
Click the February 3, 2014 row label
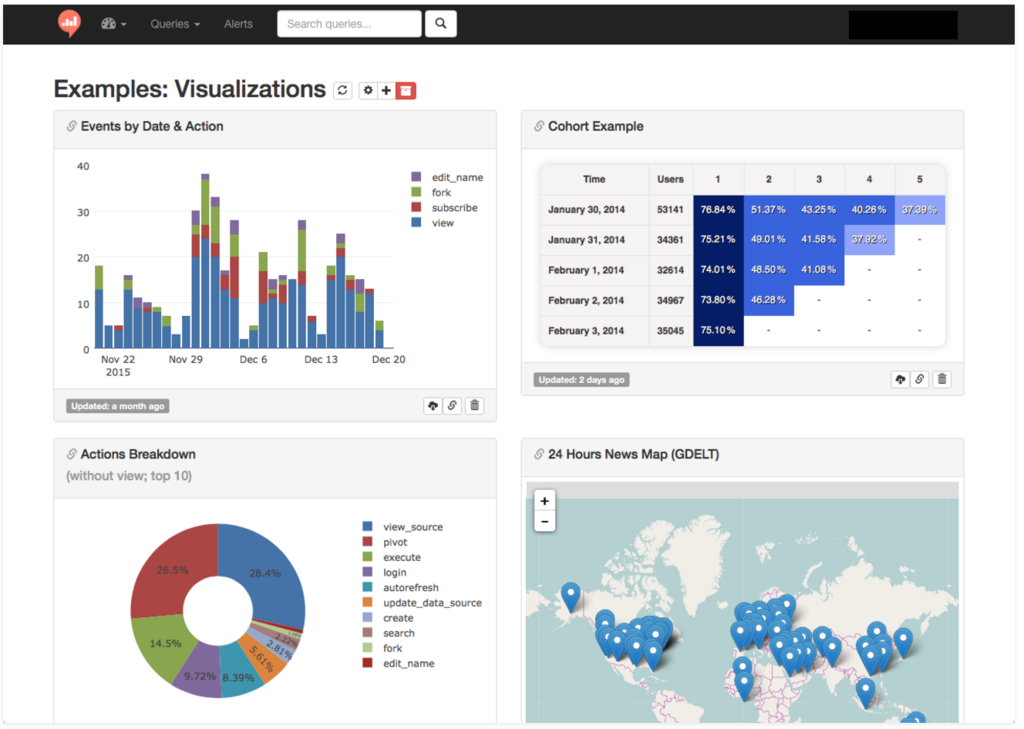586,331
